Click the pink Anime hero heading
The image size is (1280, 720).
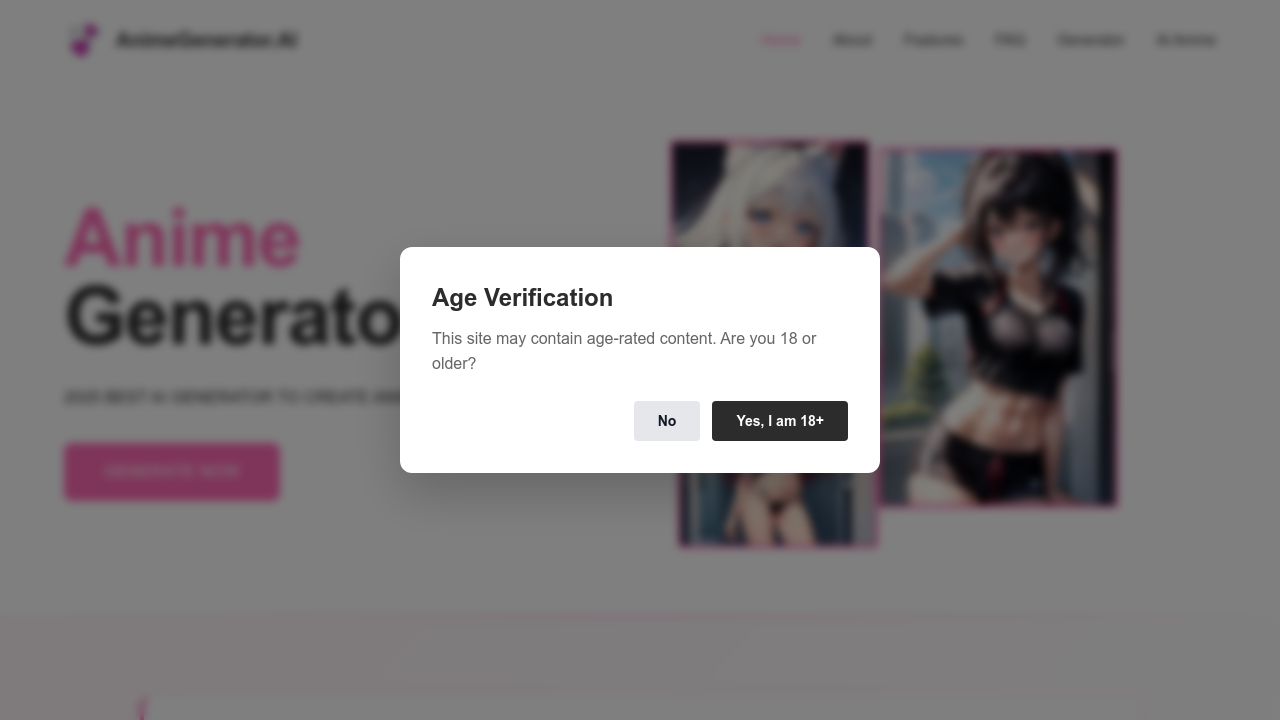click(182, 237)
